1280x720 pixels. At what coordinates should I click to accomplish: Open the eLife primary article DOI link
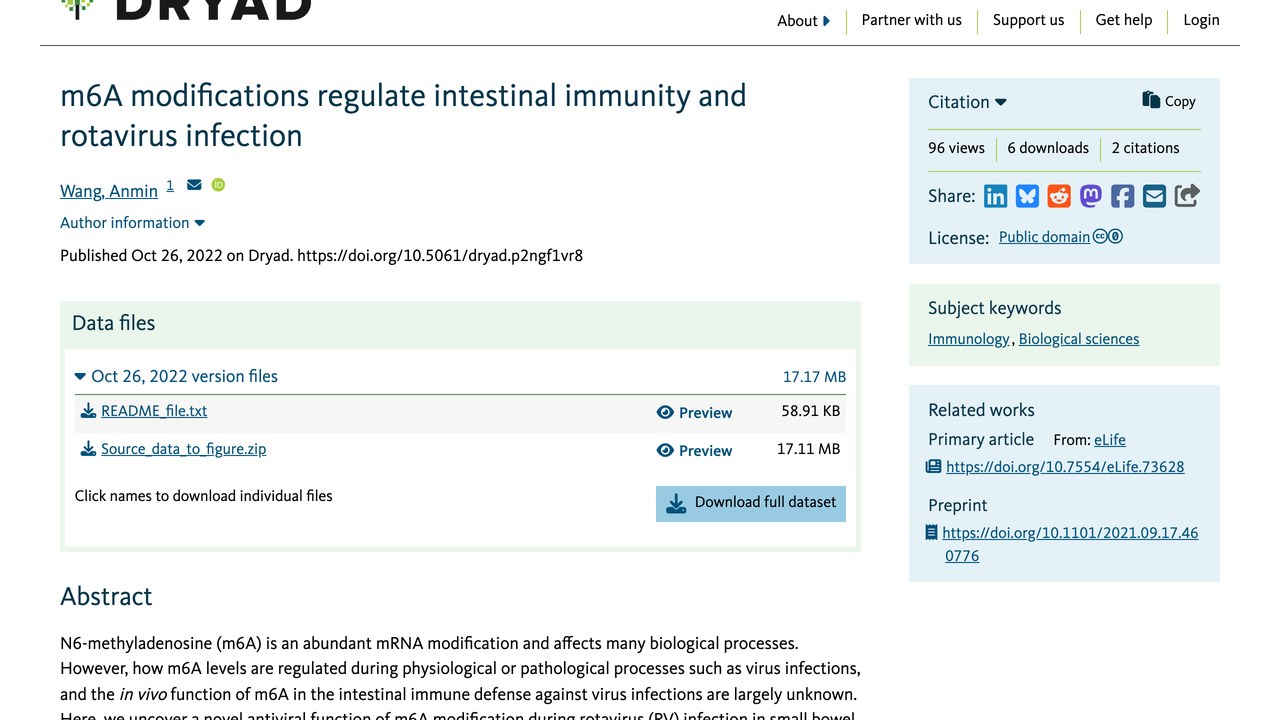(1065, 467)
